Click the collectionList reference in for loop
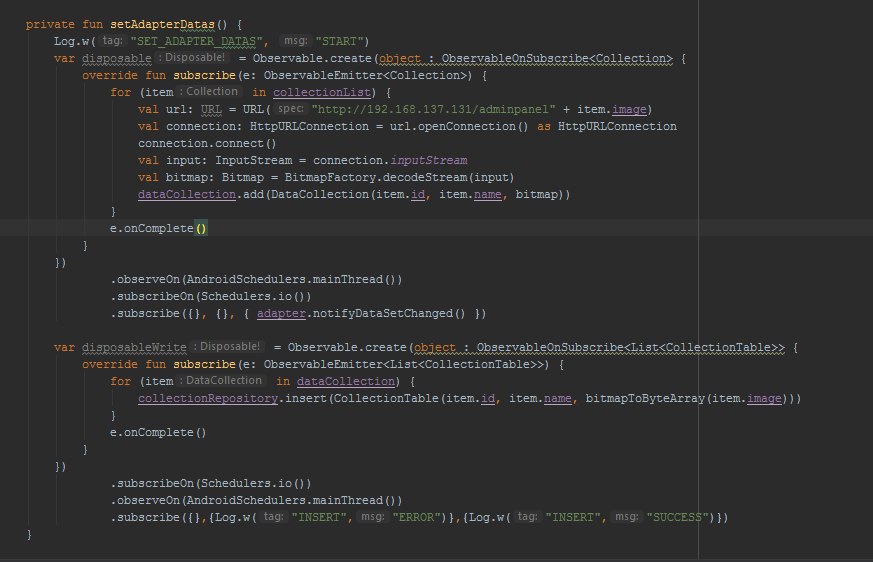Image resolution: width=873 pixels, height=562 pixels. 322,92
